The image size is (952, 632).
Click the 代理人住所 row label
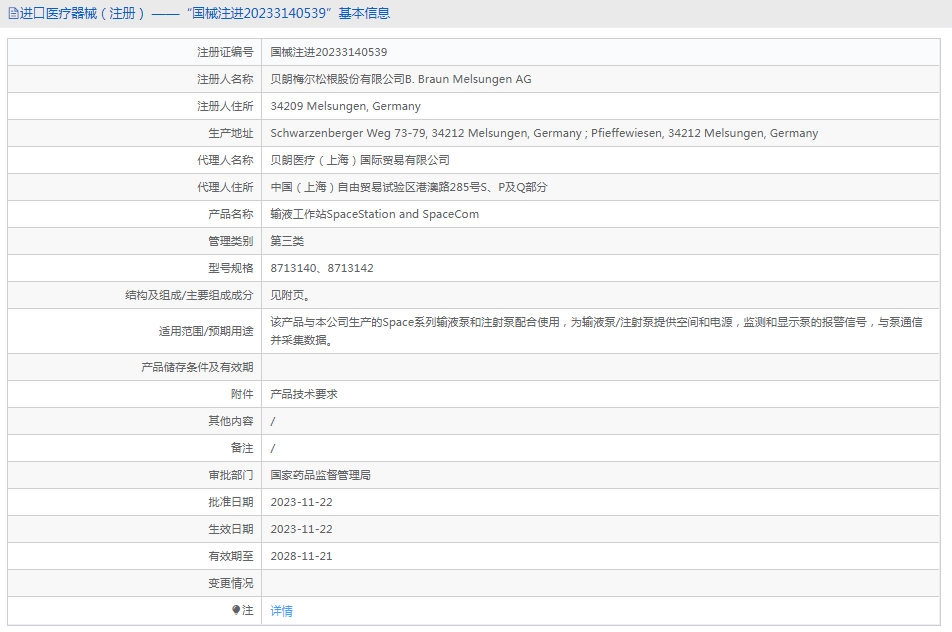point(225,187)
